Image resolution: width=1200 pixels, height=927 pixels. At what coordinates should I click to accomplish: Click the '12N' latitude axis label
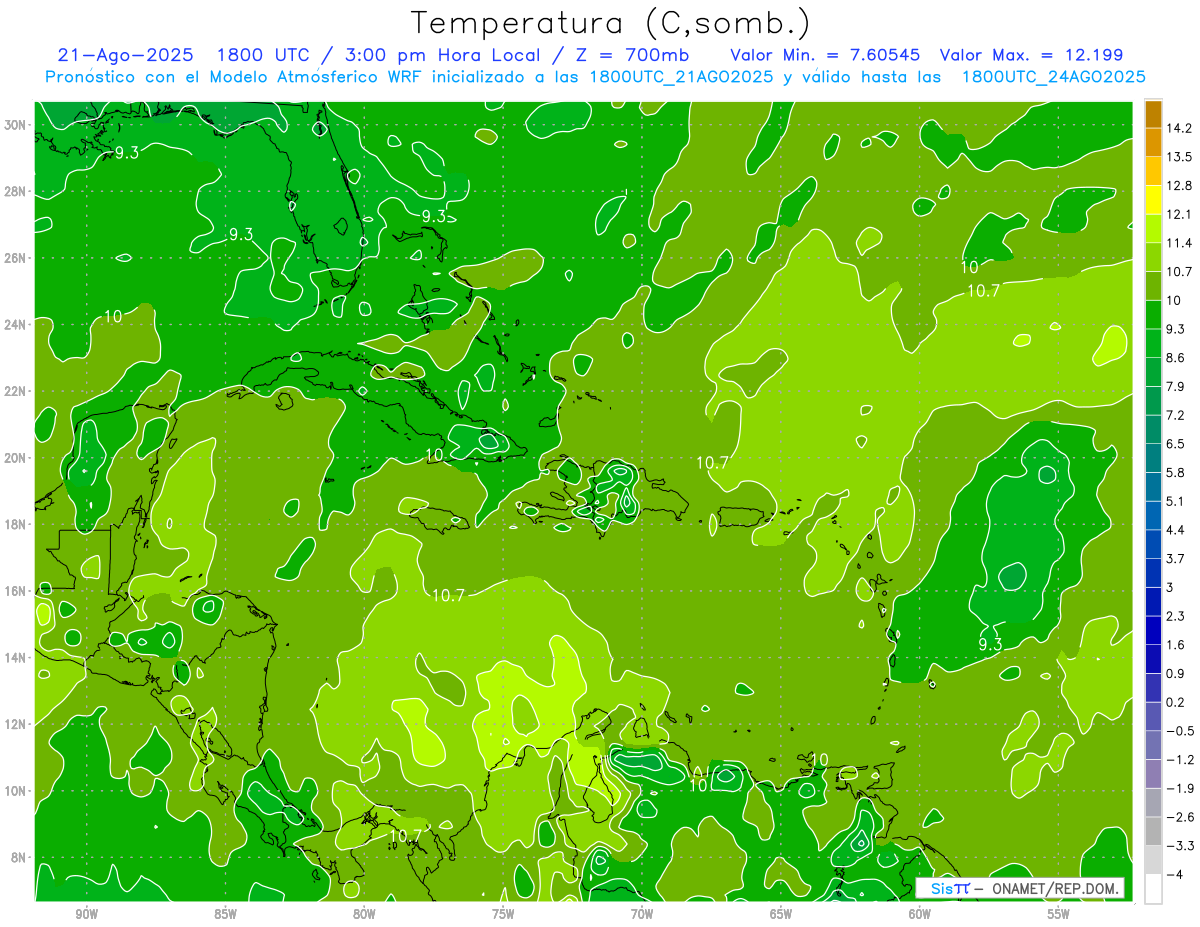pos(17,724)
